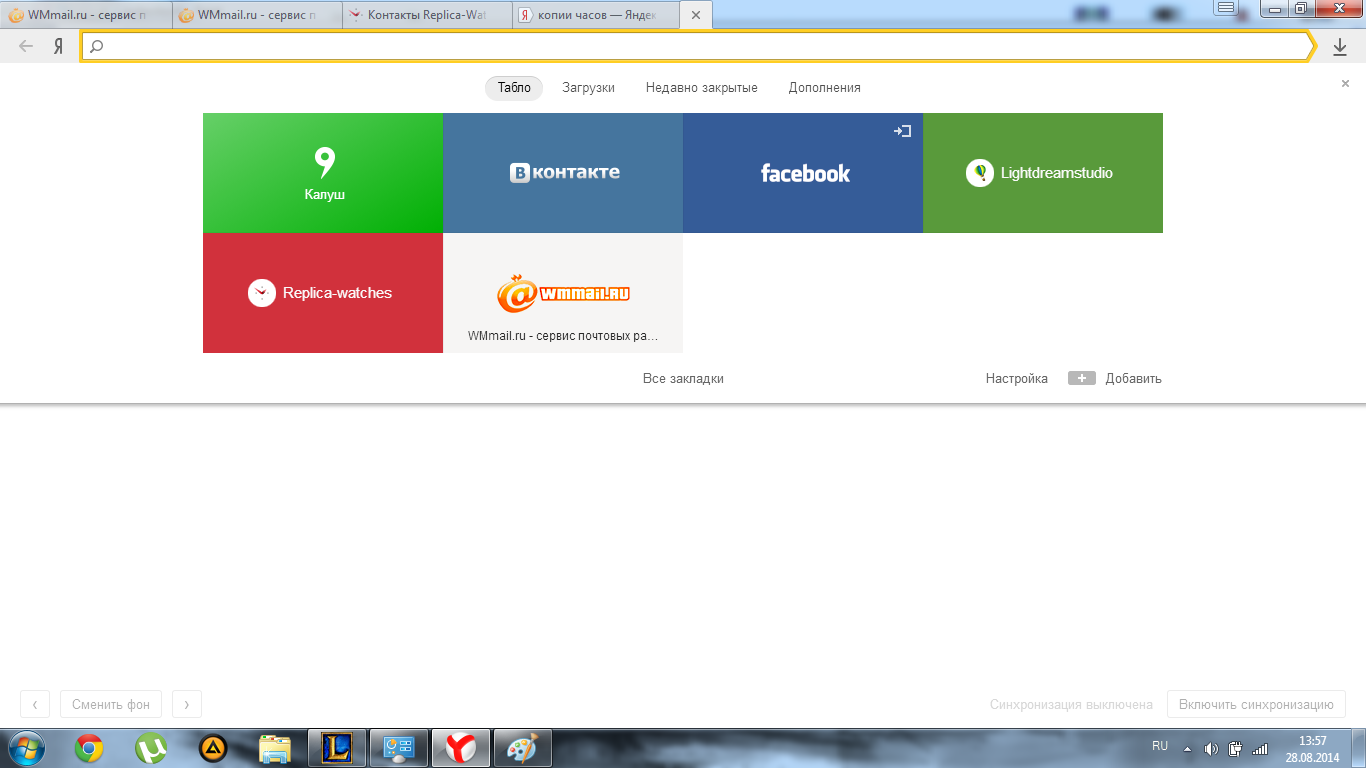The height and width of the screenshot is (768, 1366).
Task: Click the Yandex "Я" home icon
Action: tap(59, 46)
